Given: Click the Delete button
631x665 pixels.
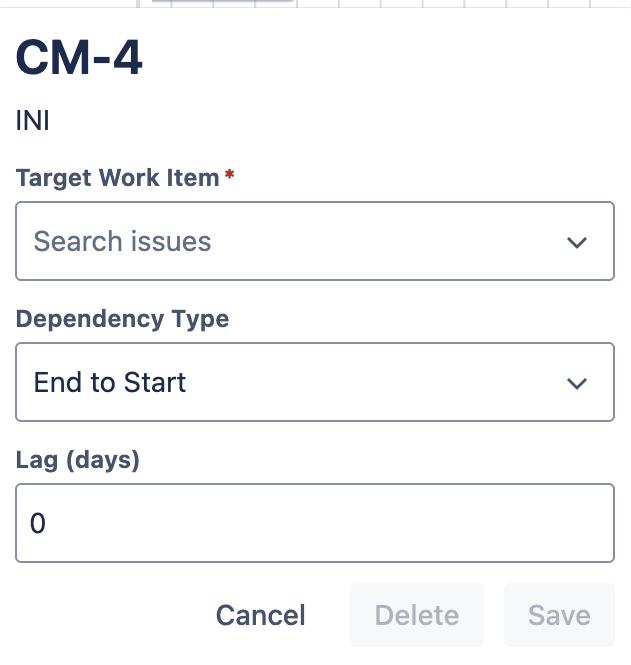Looking at the screenshot, I should (416, 615).
